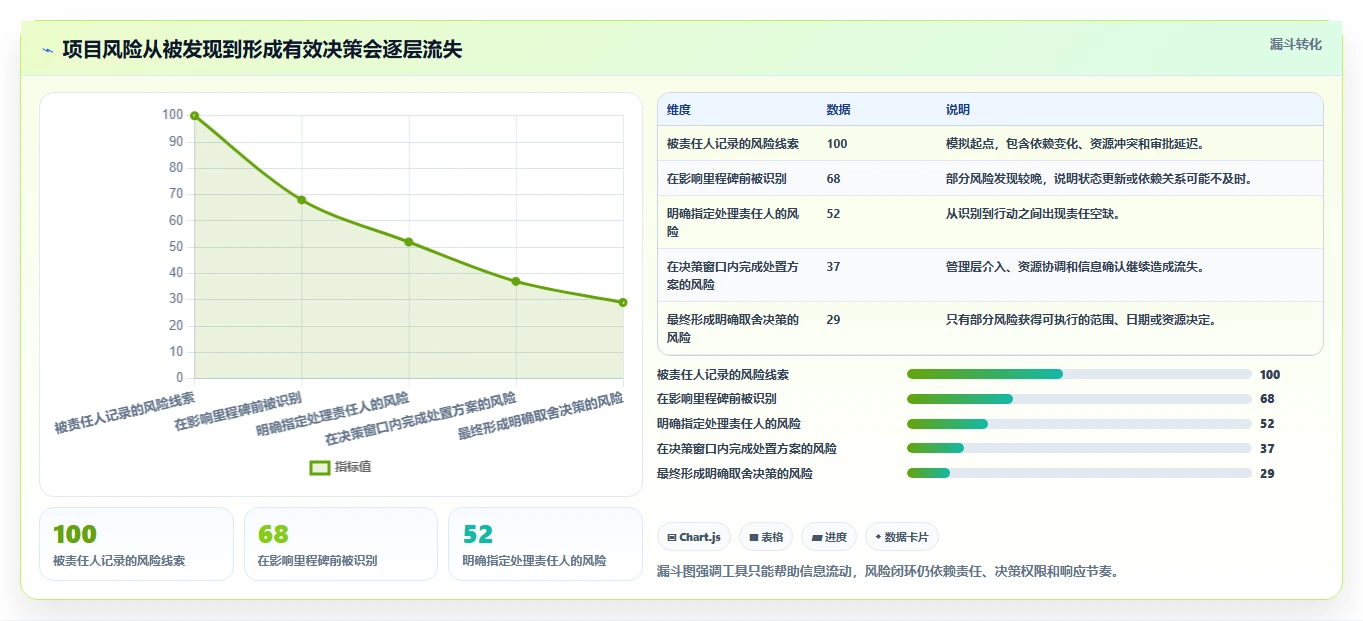Click the data card showing 52
Viewport: 1363px width, 621px height.
point(545,544)
